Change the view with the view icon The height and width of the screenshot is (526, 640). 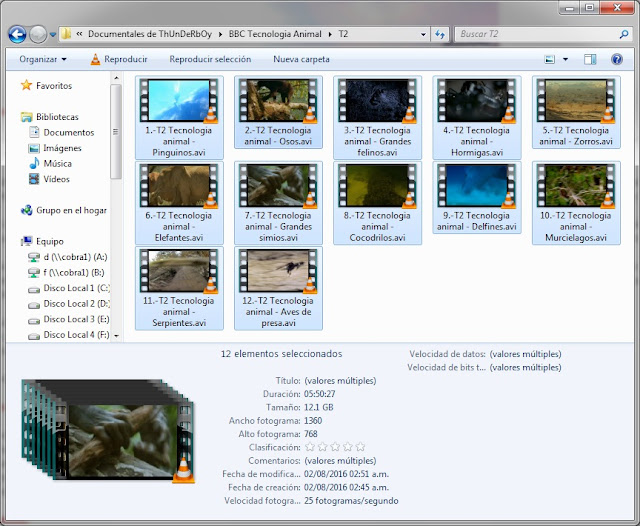click(x=549, y=60)
